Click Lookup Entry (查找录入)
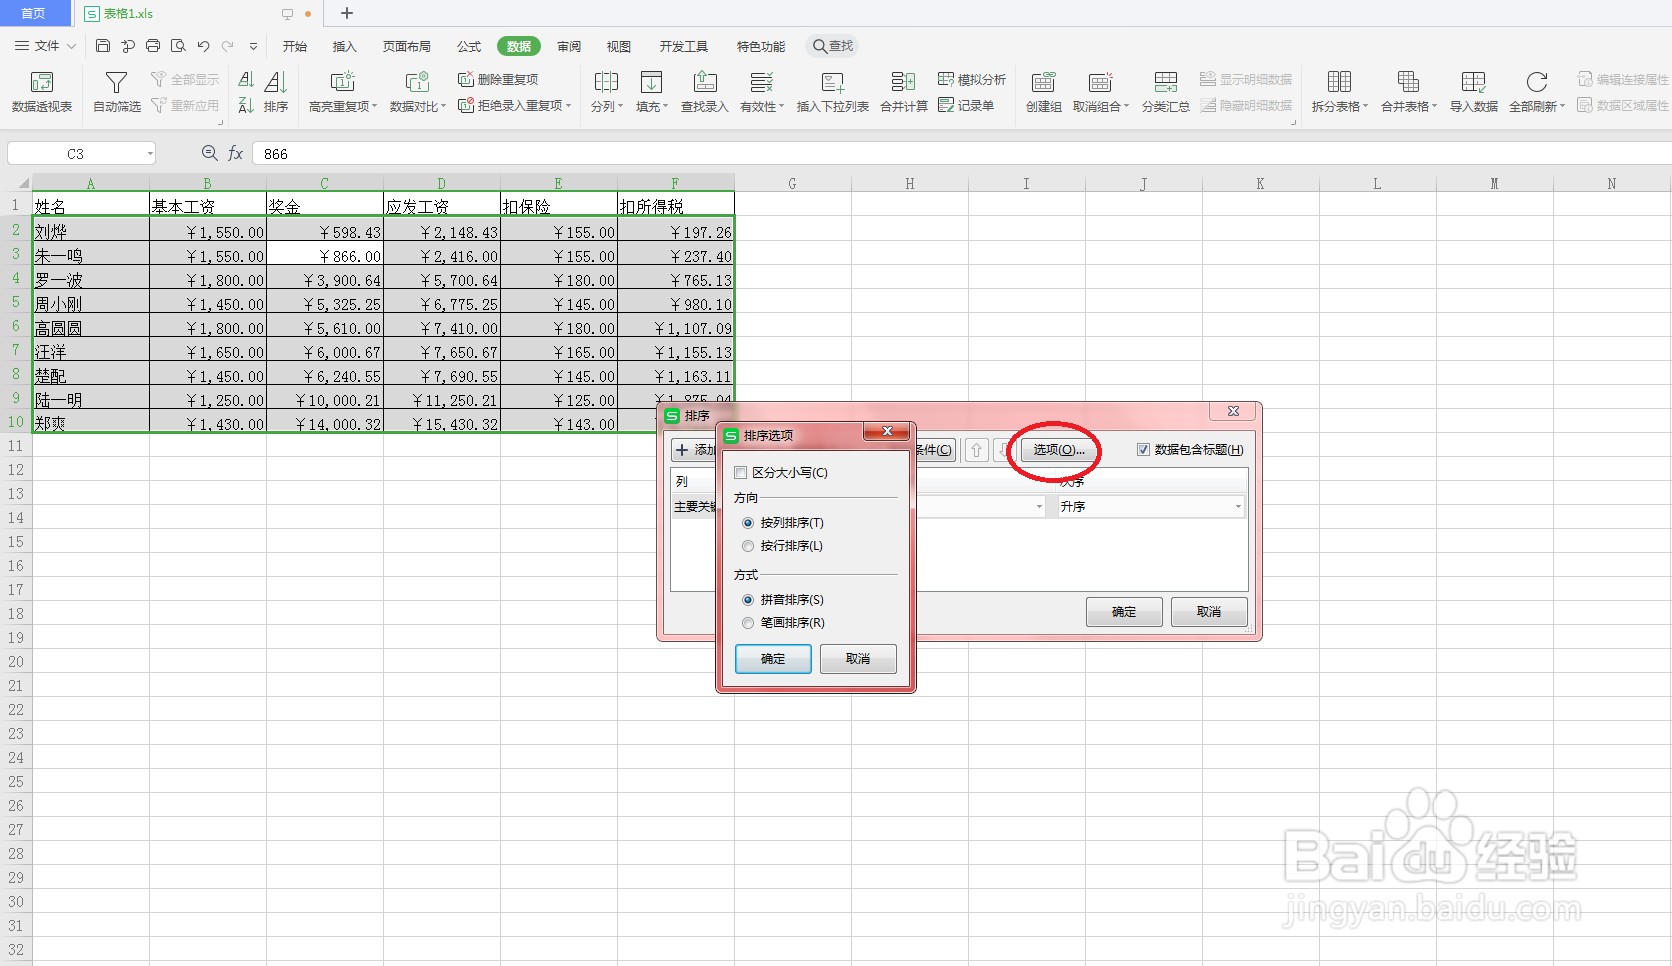Viewport: 1672px width, 966px height. pyautogui.click(x=705, y=91)
